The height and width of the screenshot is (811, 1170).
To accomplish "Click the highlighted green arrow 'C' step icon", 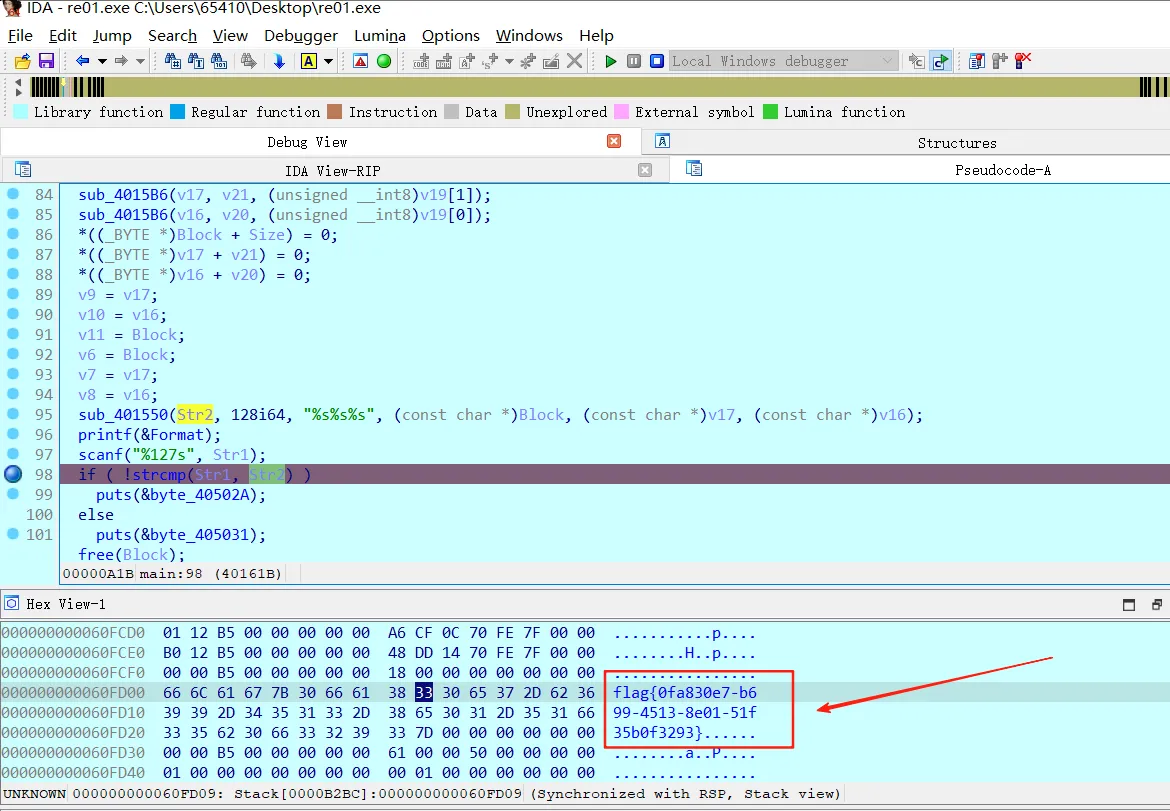I will (x=941, y=61).
